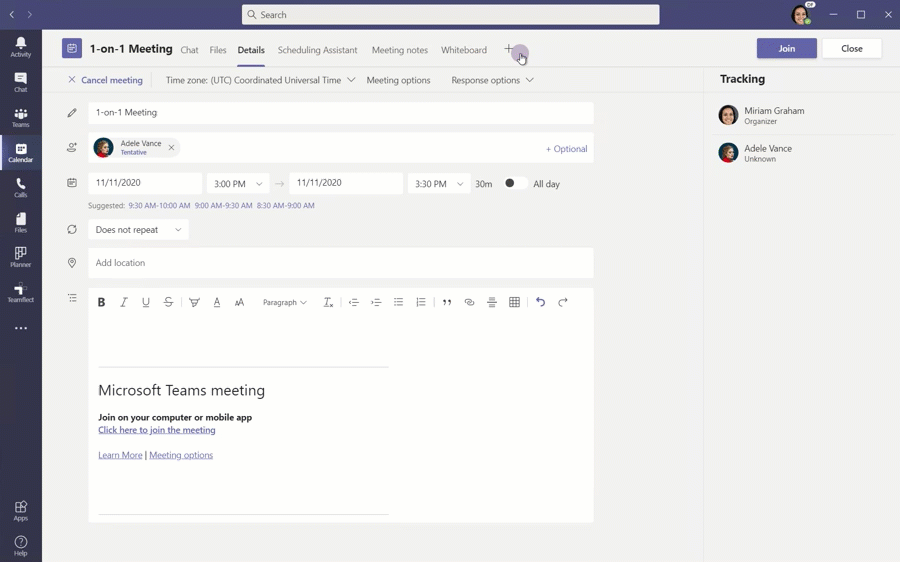Open the Whiteboard tab
Screen dimensions: 900x562
464,50
